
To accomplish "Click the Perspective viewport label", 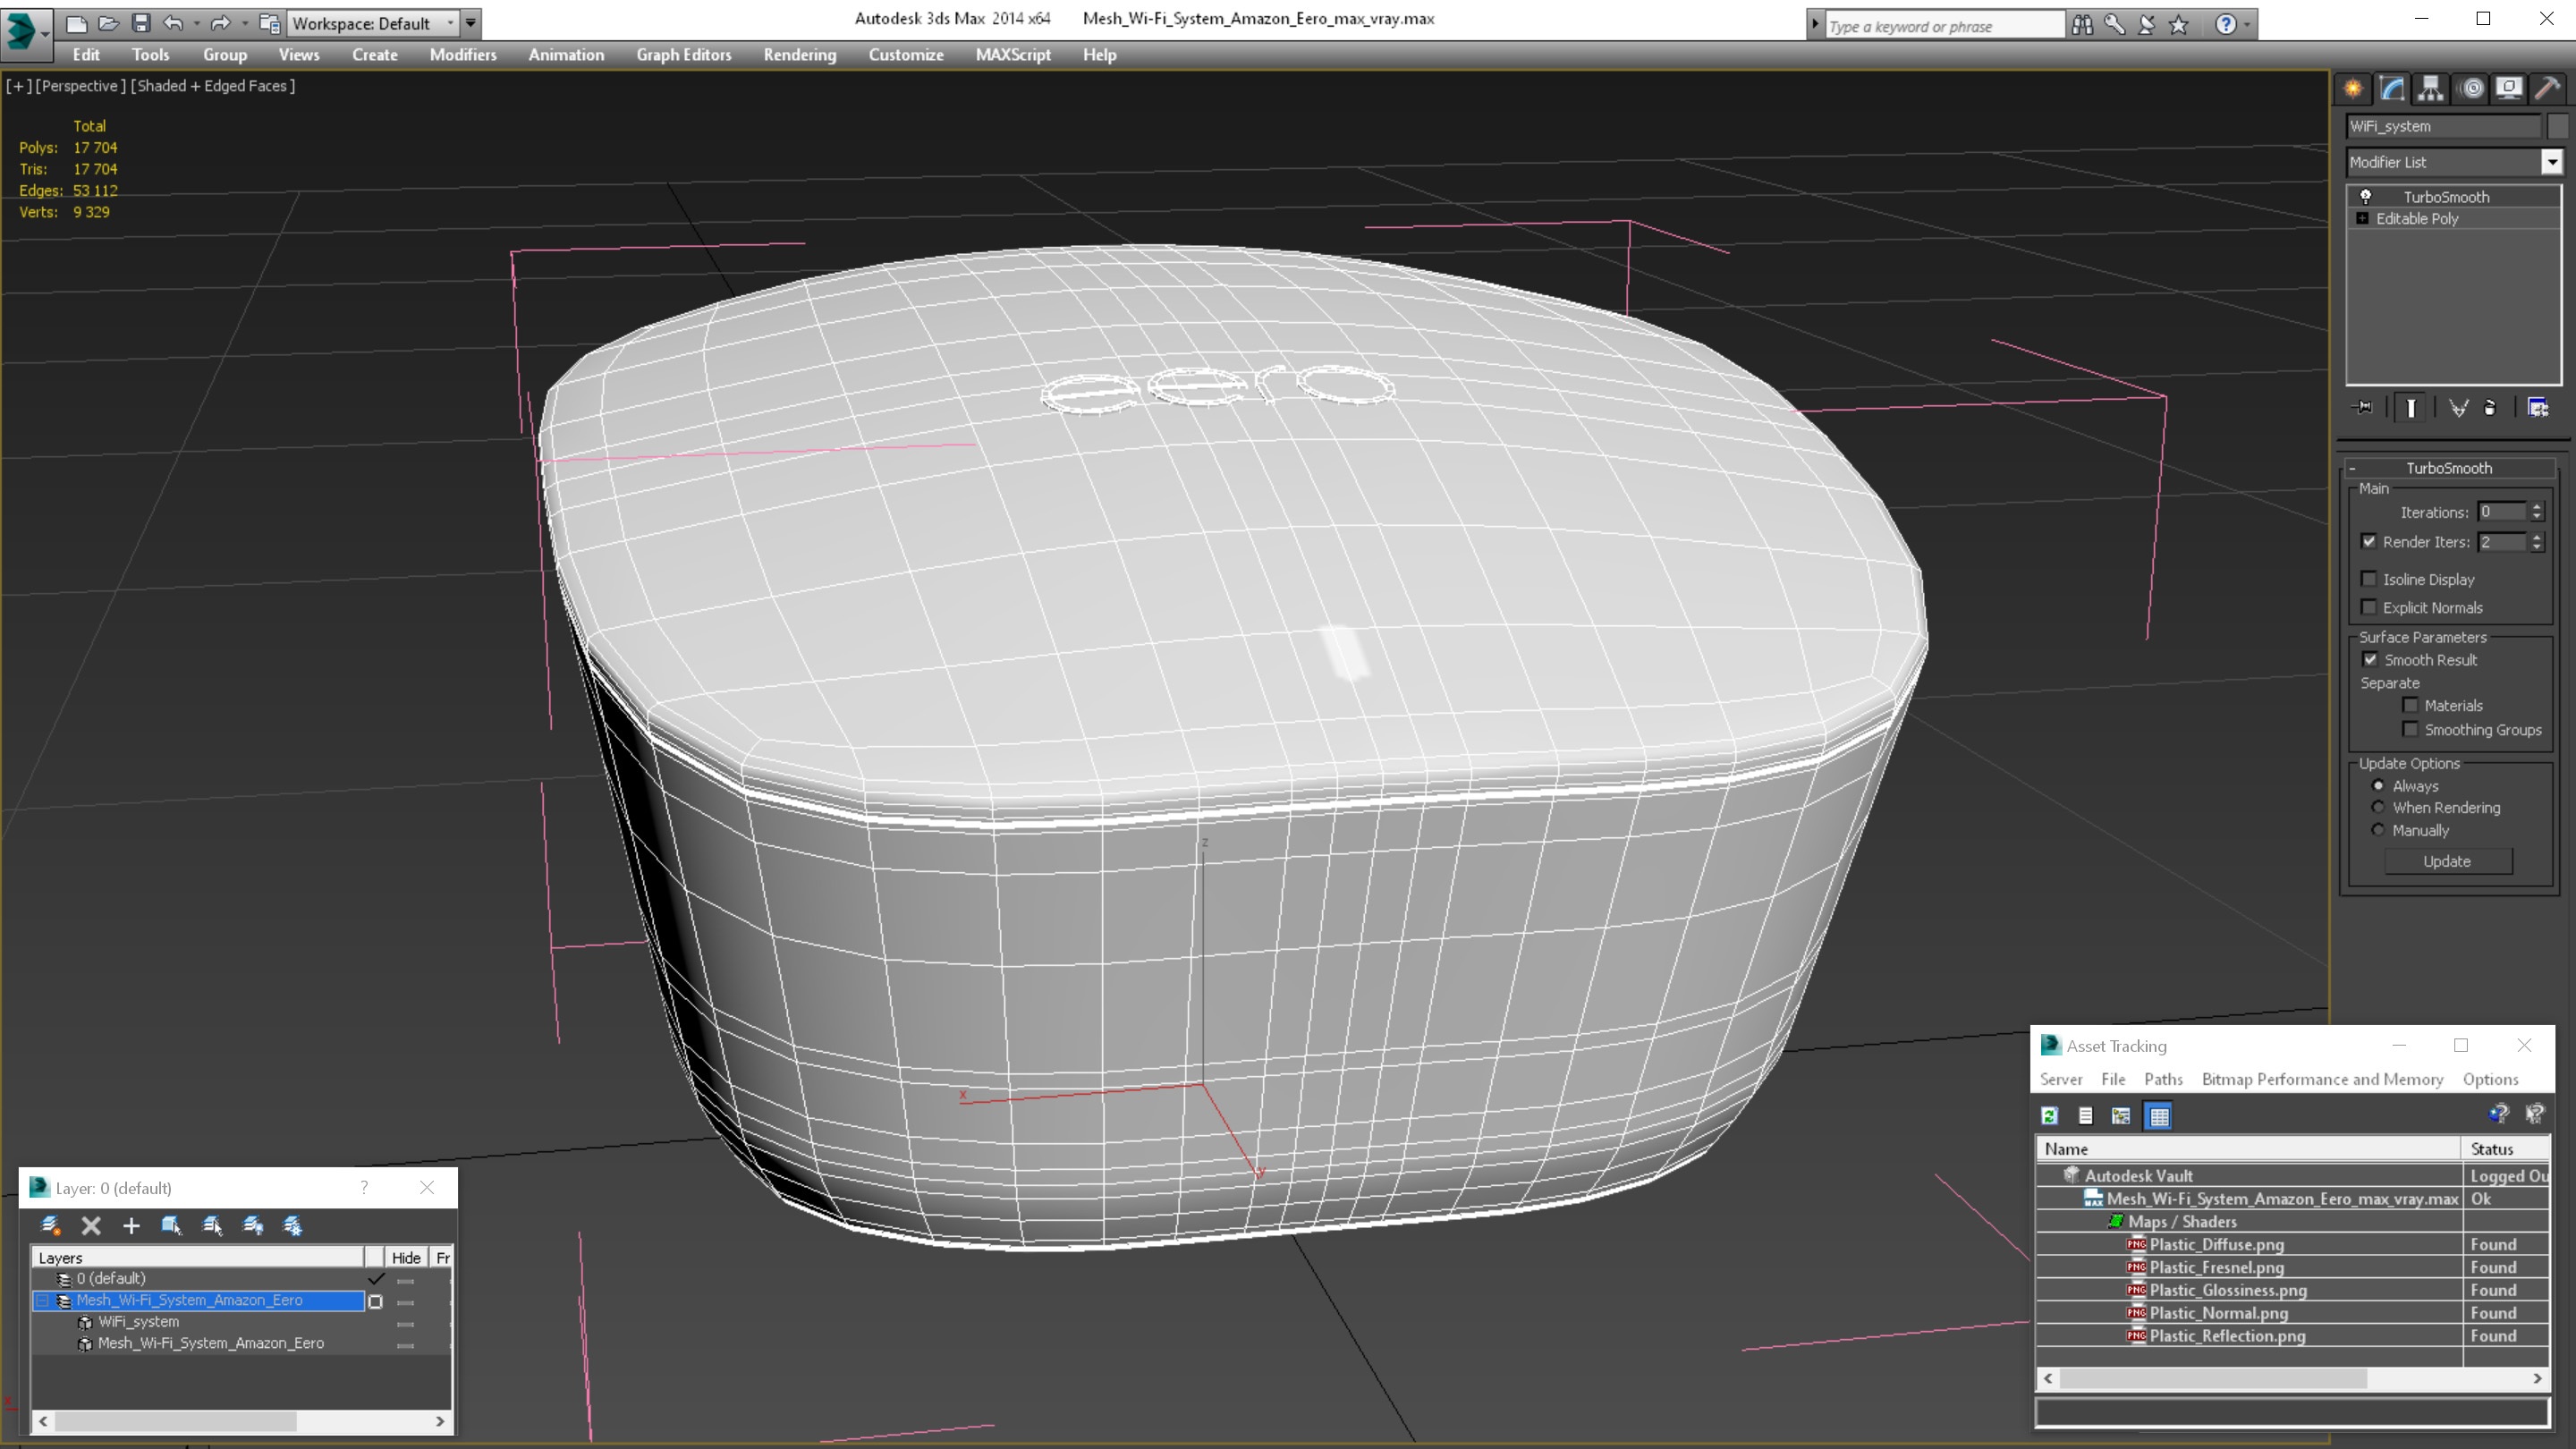I will pos(81,86).
